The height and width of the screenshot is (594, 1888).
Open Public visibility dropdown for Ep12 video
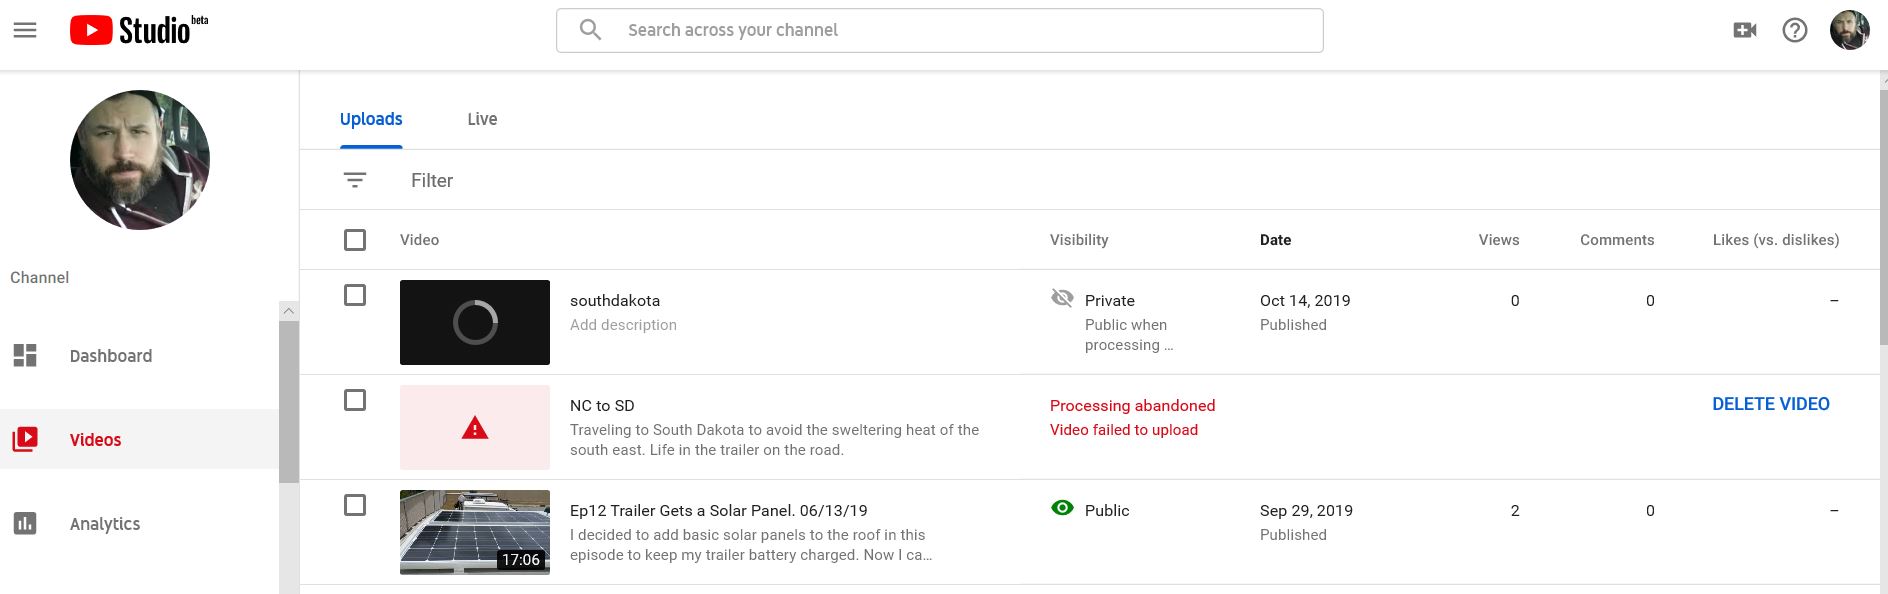(1106, 510)
